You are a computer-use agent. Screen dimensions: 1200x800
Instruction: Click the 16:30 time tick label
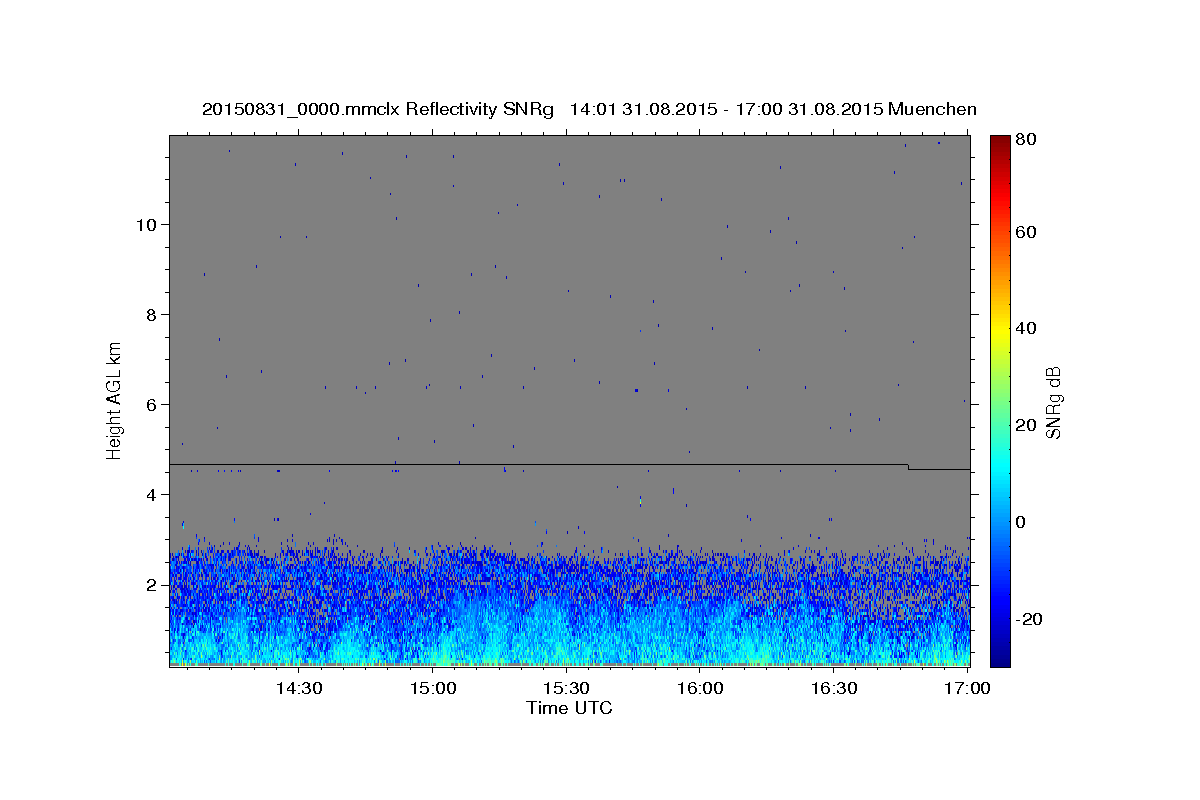(x=834, y=688)
